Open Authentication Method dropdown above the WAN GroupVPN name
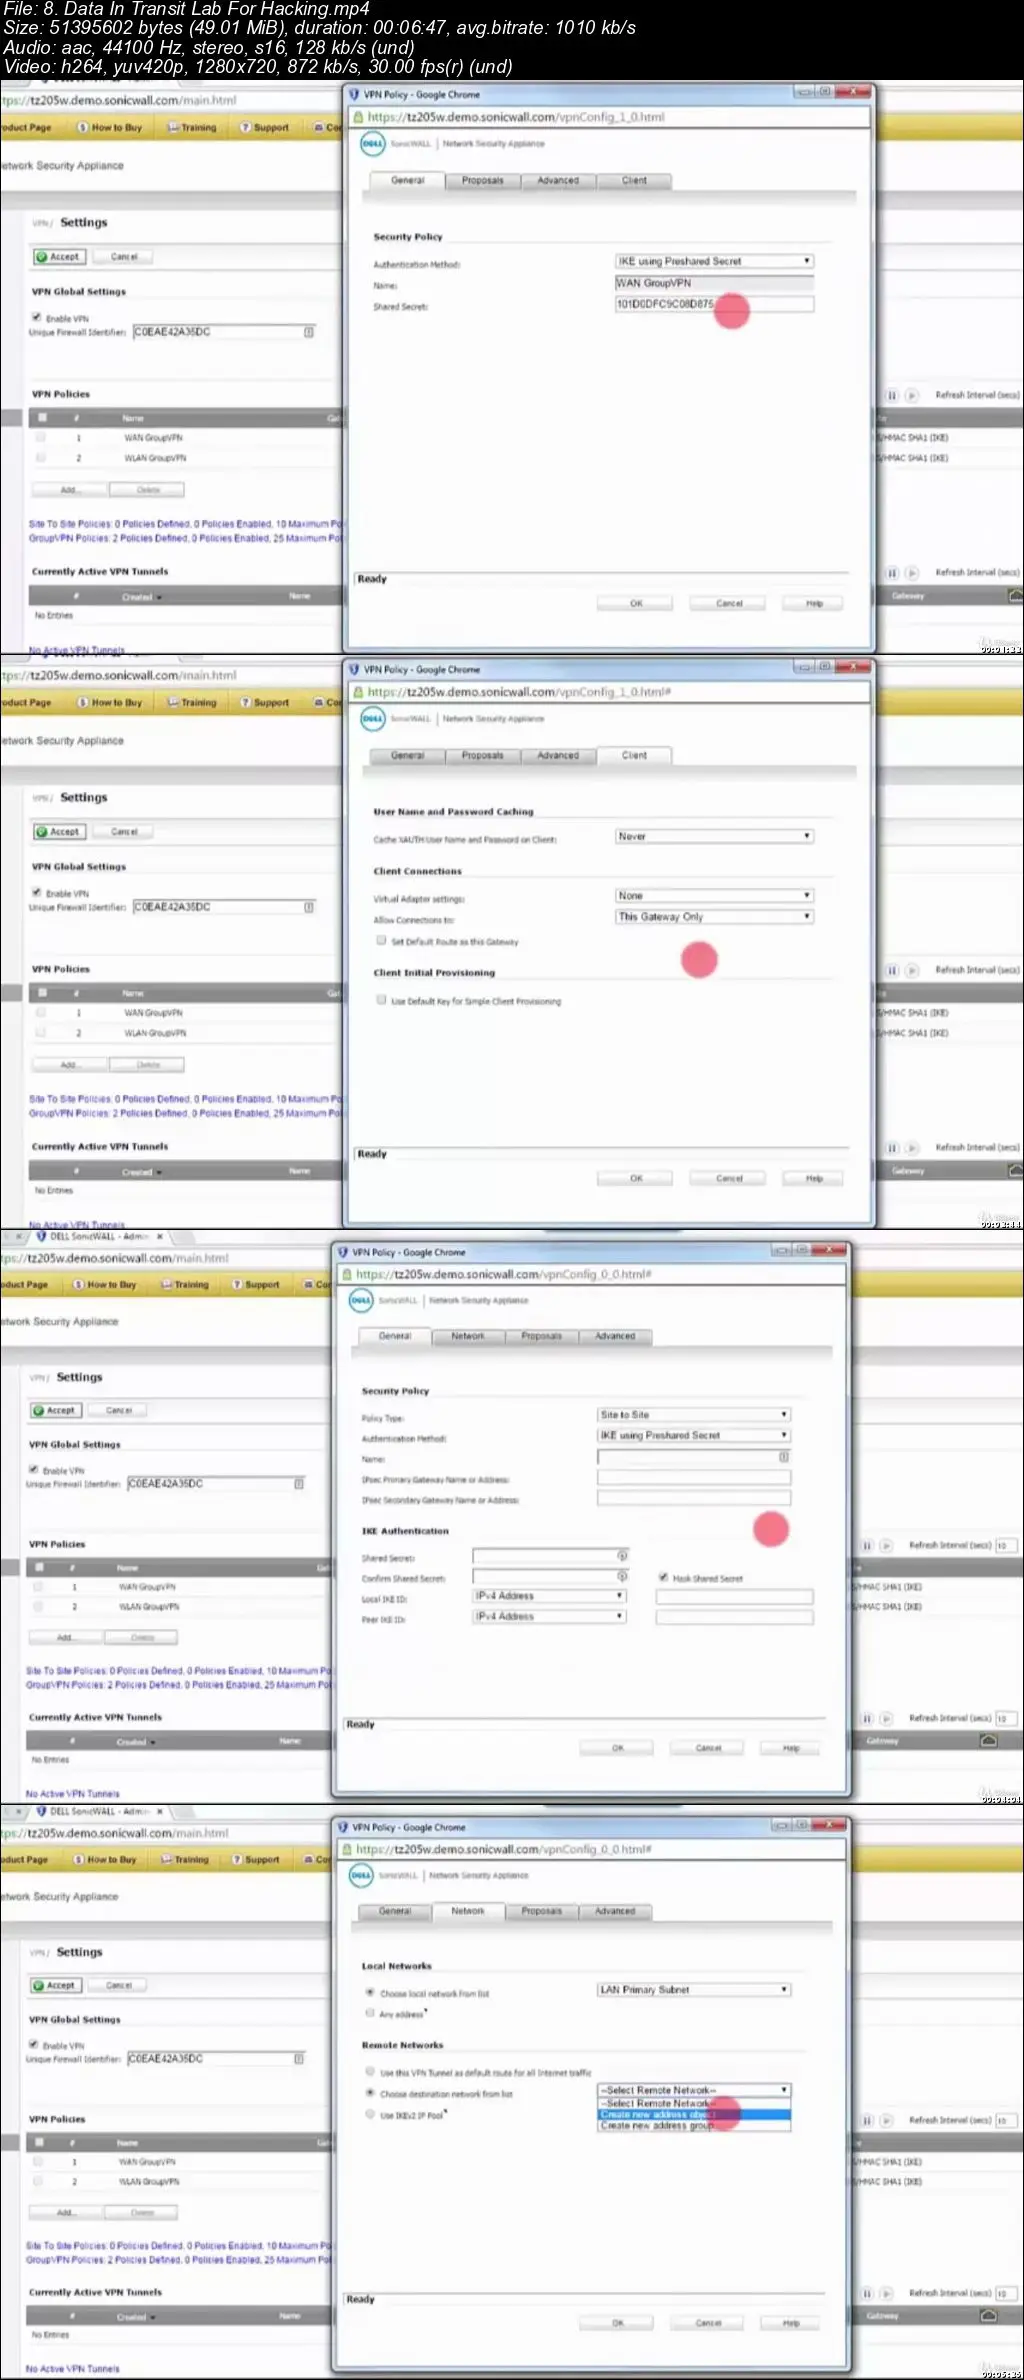 pyautogui.click(x=714, y=261)
